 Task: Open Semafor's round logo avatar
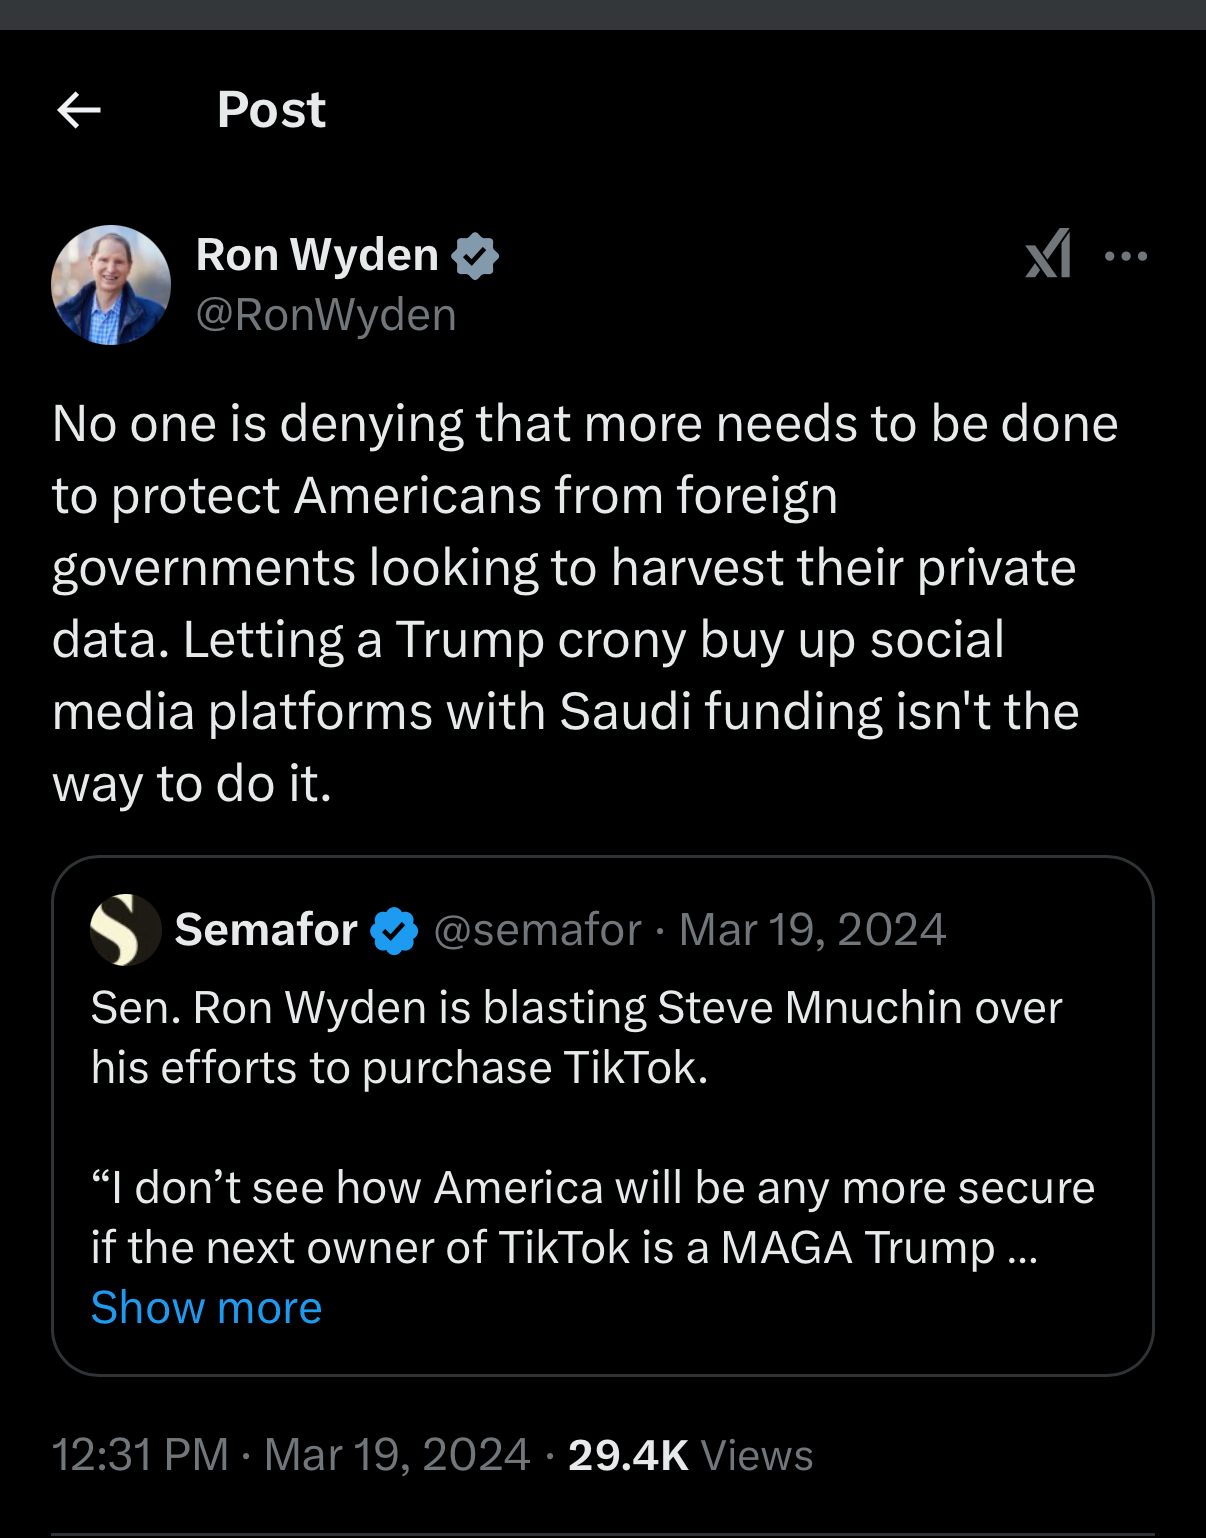[125, 930]
